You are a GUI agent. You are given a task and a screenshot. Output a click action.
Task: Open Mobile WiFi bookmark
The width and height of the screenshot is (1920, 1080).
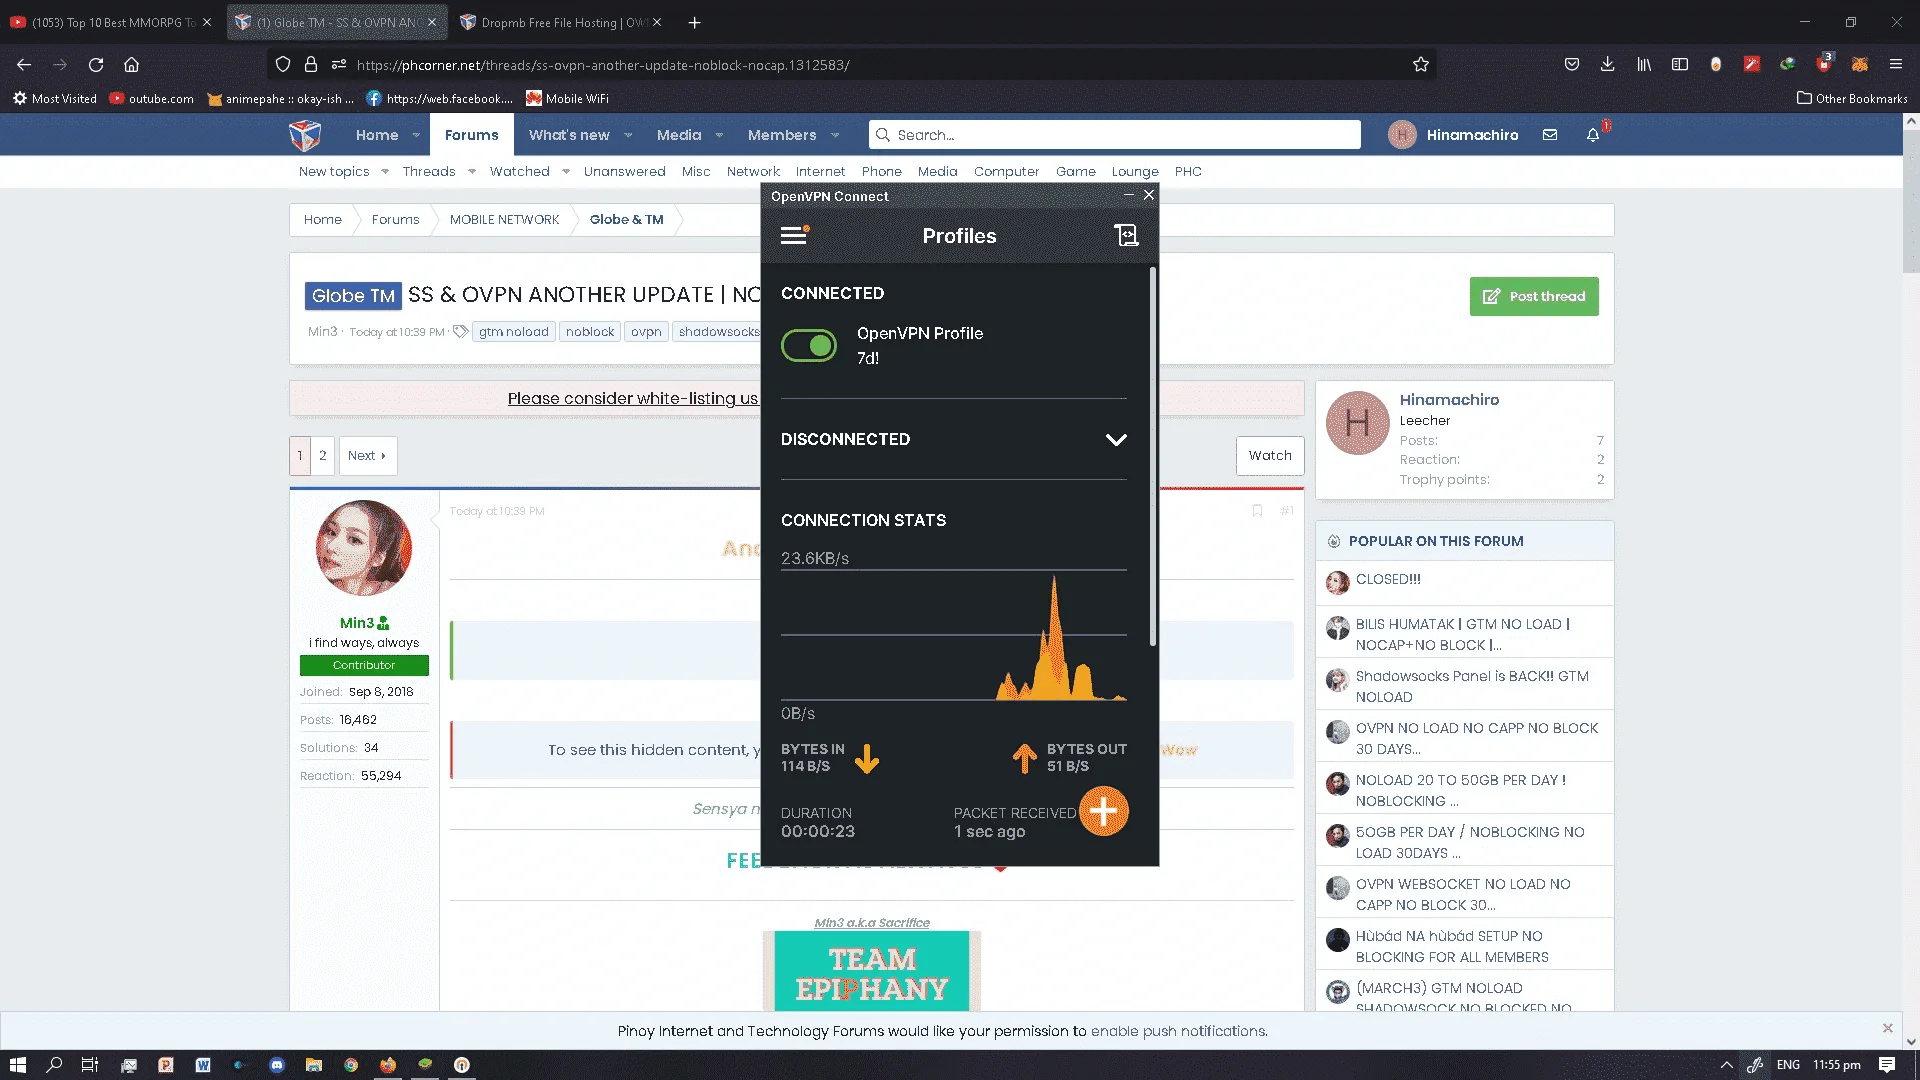(567, 98)
